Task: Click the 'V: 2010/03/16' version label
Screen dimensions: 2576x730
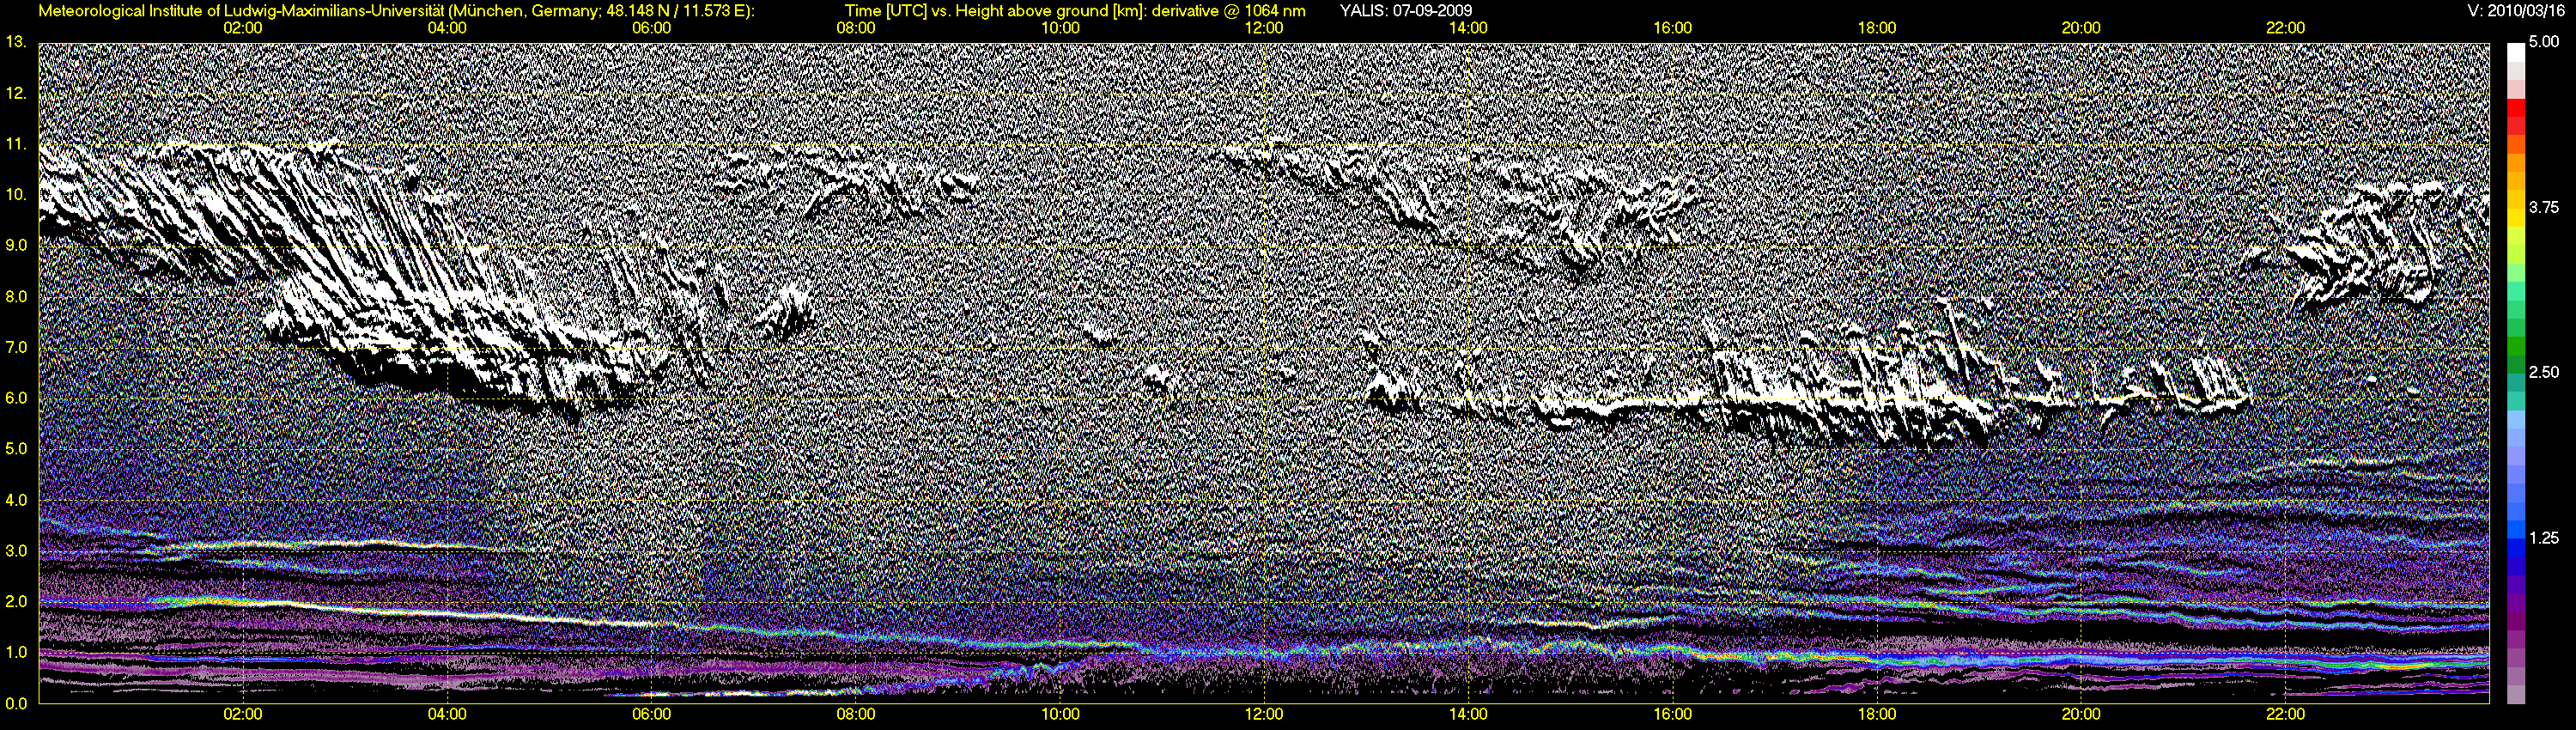Action: click(2517, 11)
